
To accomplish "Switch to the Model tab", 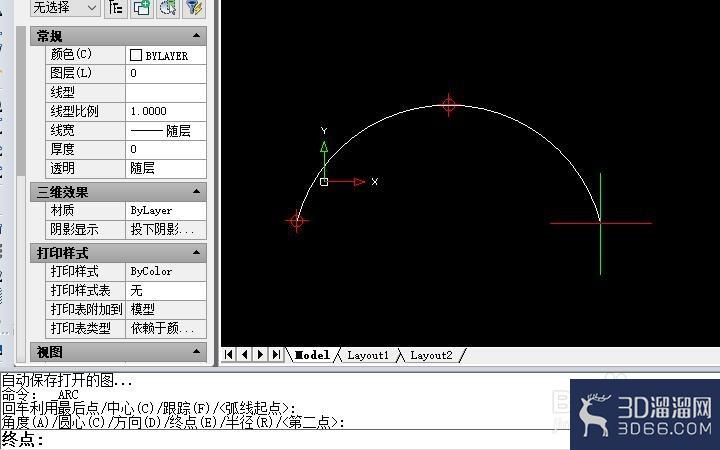I will [312, 355].
